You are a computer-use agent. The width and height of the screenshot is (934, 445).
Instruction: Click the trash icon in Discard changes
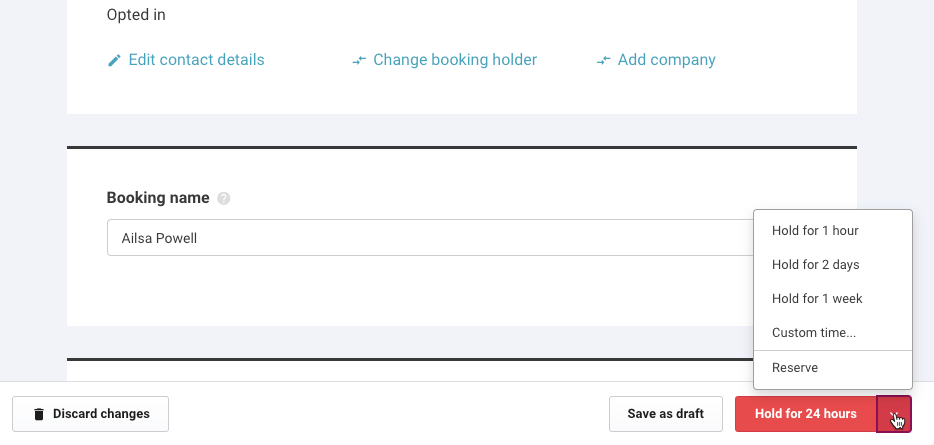39,414
